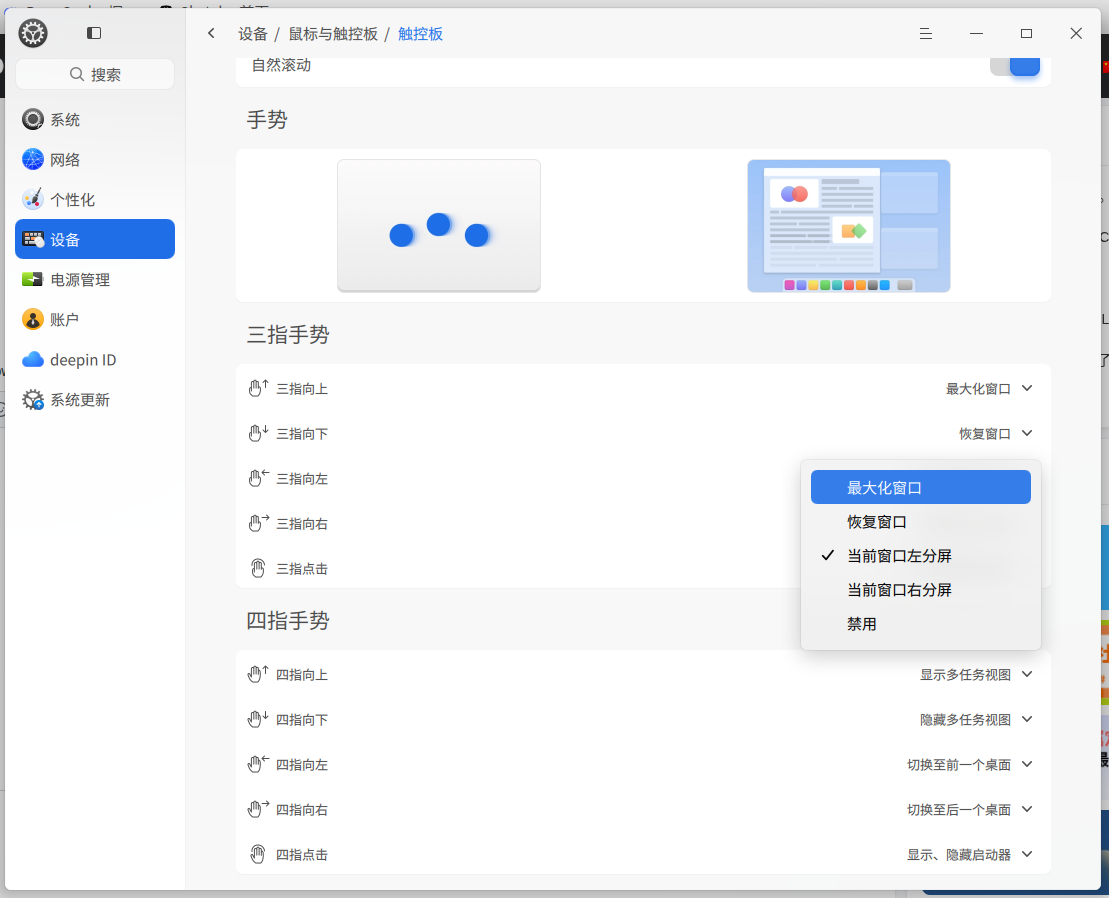
Task: Click the 三指向上 hand gesture icon
Action: click(x=258, y=388)
